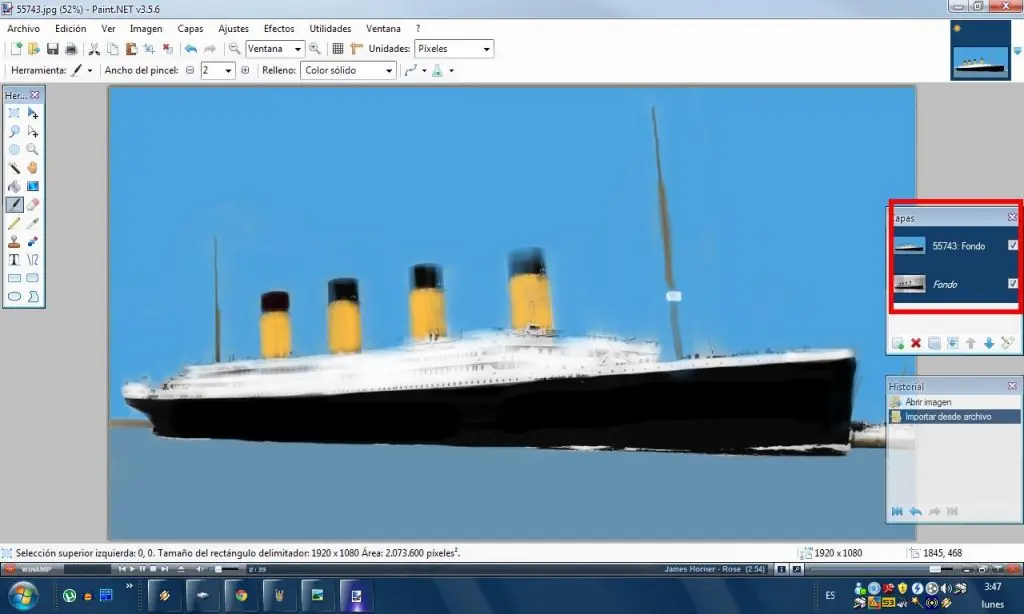The image size is (1024, 614).
Task: Click the Open file toolbar icon
Action: [34, 49]
